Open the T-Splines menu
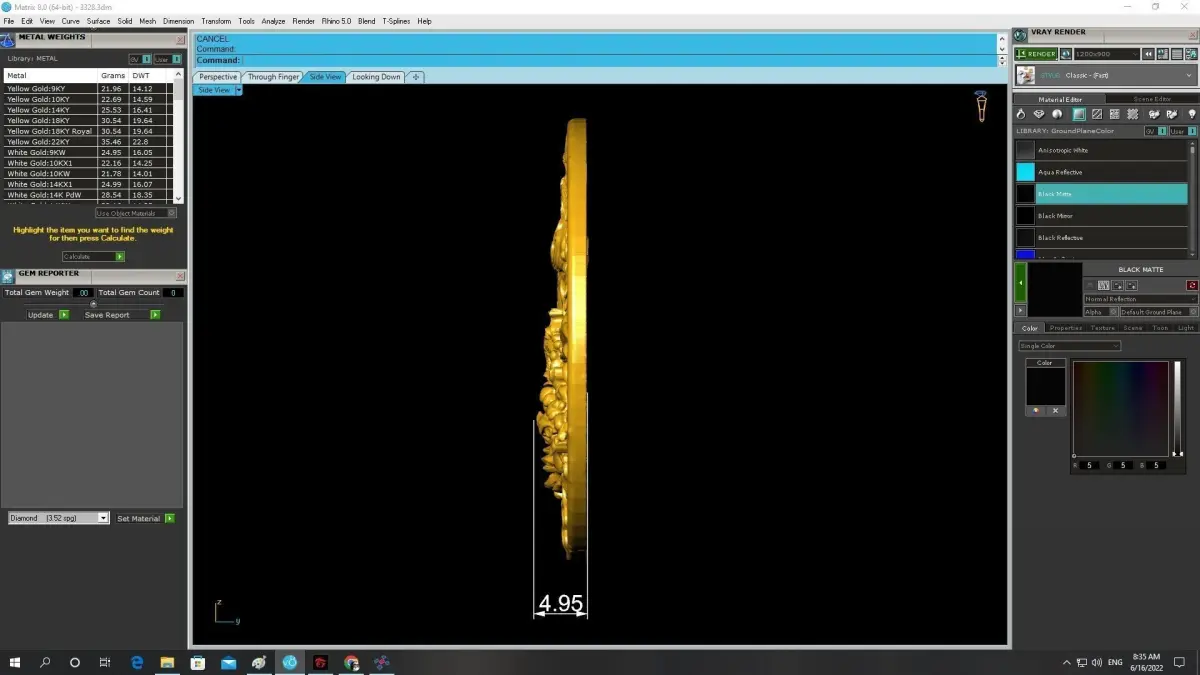This screenshot has width=1200, height=675. pyautogui.click(x=396, y=21)
